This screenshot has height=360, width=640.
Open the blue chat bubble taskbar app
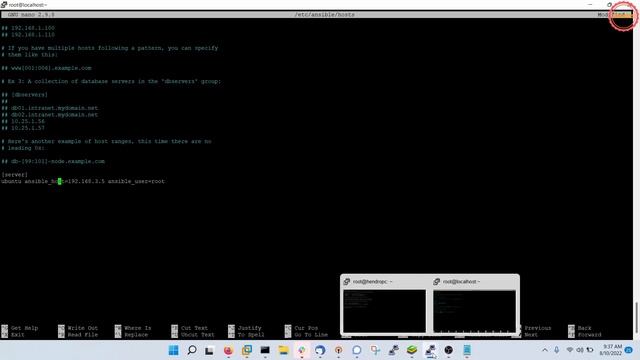click(357, 350)
